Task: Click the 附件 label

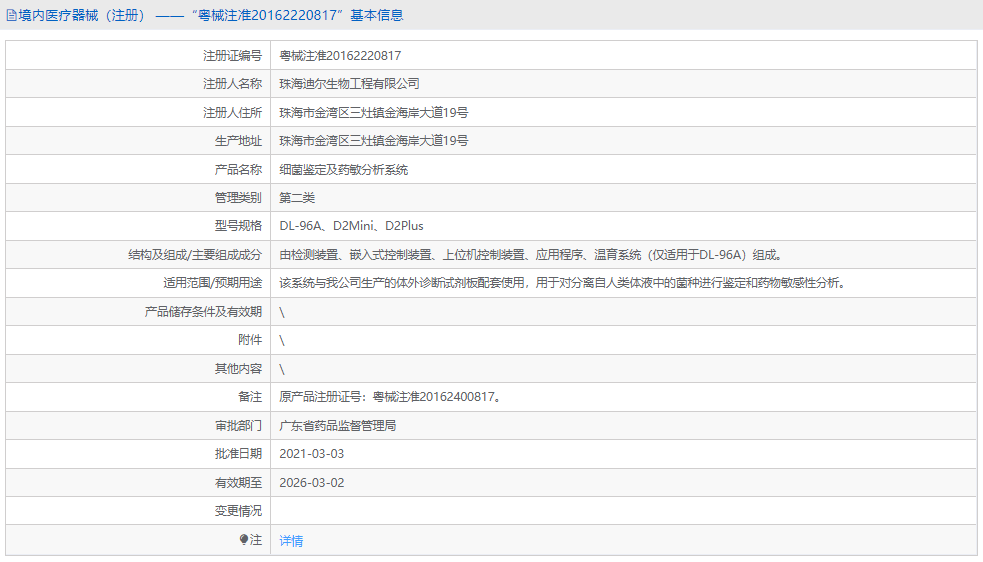Action: pos(250,340)
